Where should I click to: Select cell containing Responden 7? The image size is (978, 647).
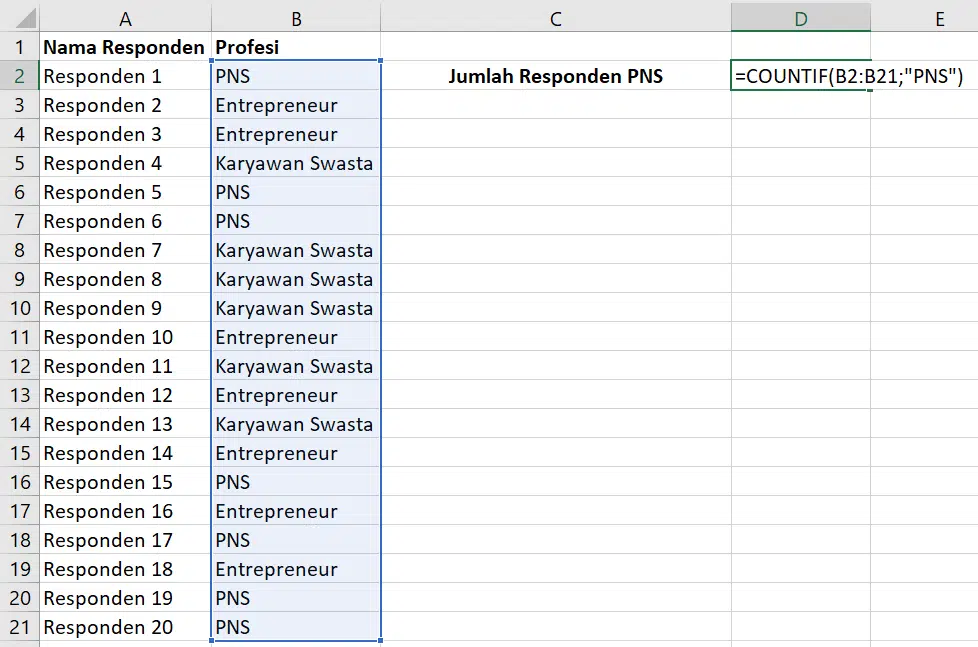pyautogui.click(x=125, y=250)
